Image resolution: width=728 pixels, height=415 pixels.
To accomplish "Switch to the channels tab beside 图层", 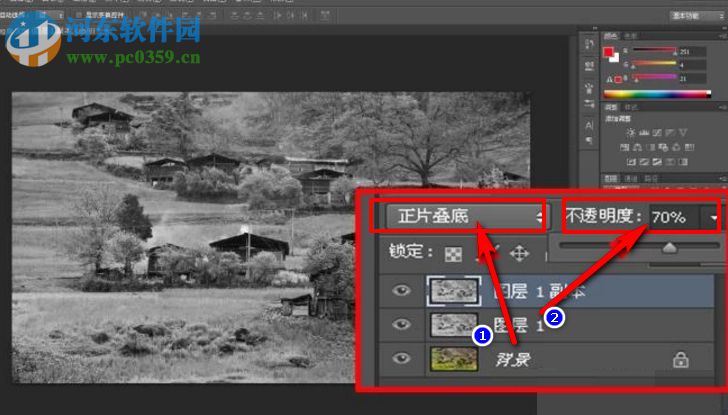I will coord(631,179).
